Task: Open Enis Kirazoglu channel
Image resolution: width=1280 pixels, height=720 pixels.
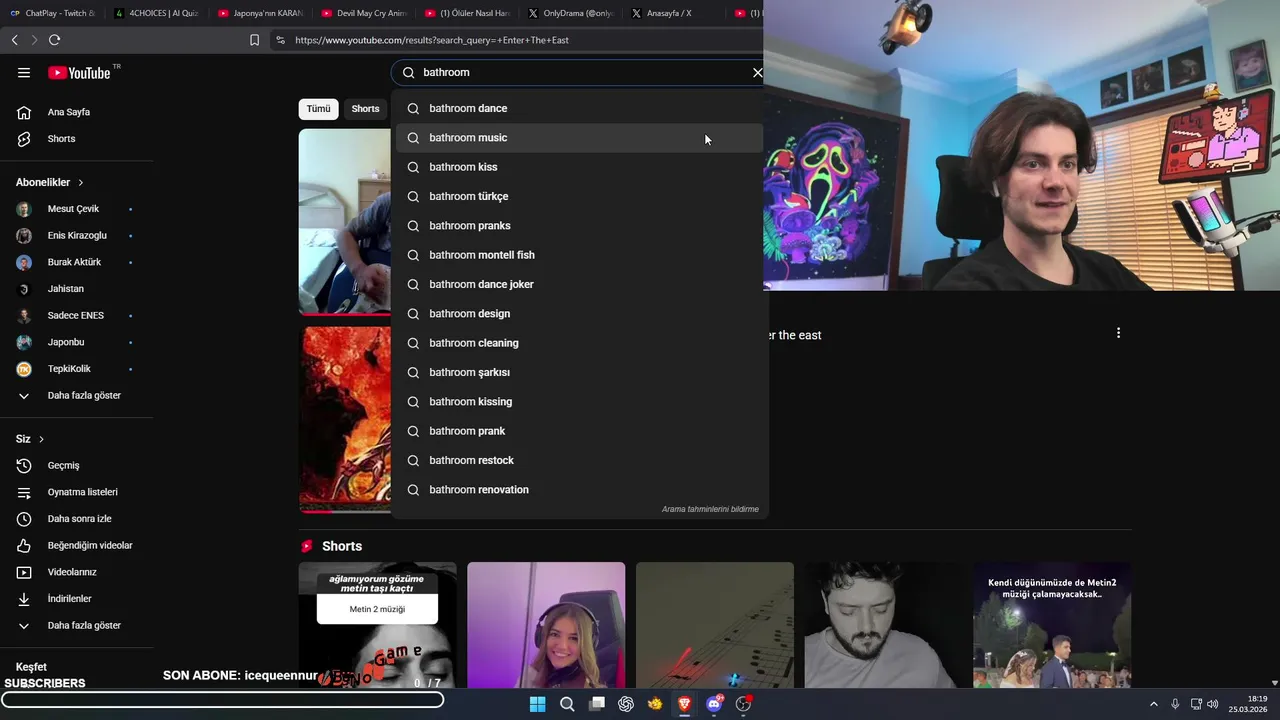Action: (x=76, y=236)
